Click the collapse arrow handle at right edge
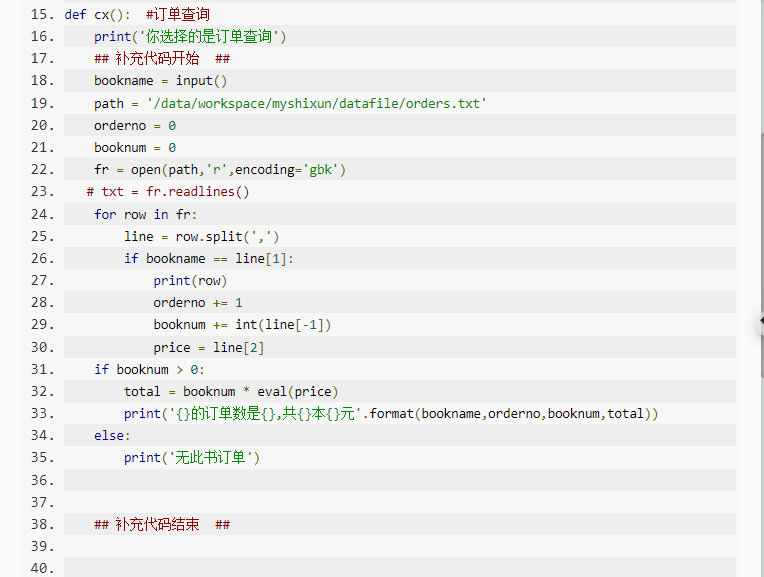Viewport: 764px width, 577px height. click(761, 322)
